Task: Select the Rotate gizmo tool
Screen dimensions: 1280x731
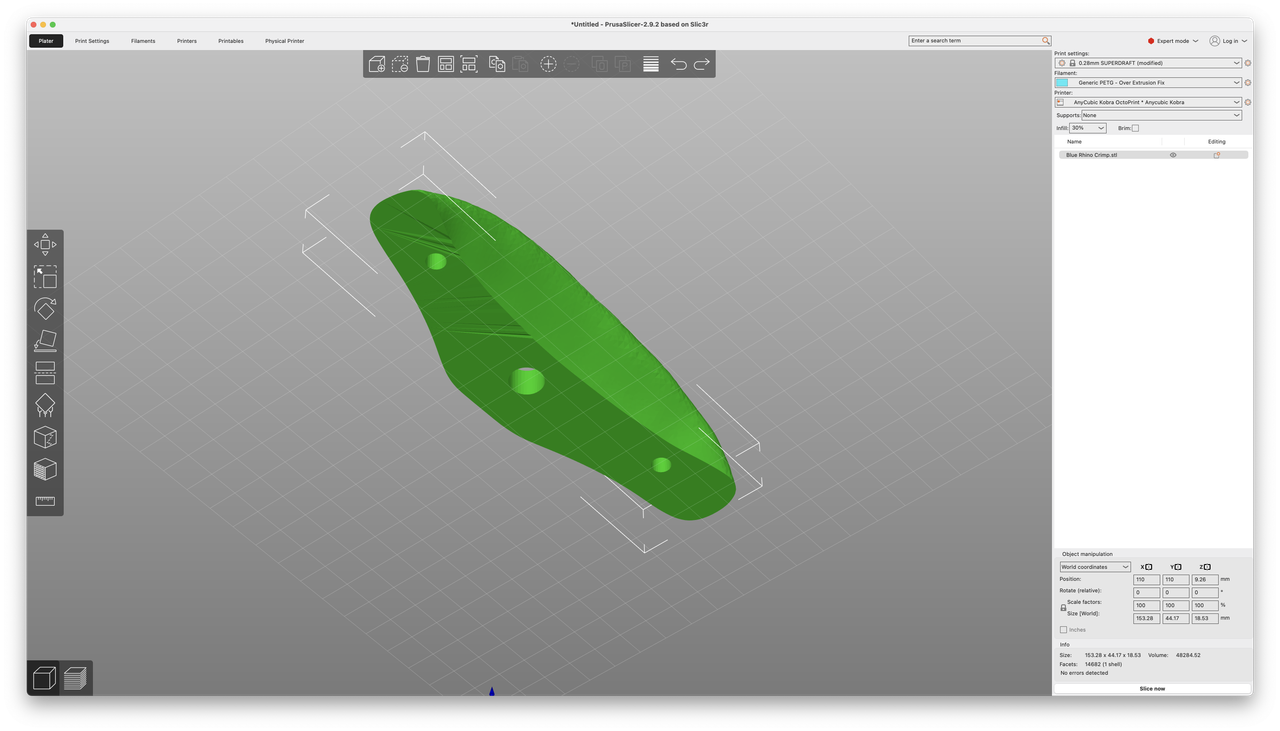Action: tap(45, 309)
